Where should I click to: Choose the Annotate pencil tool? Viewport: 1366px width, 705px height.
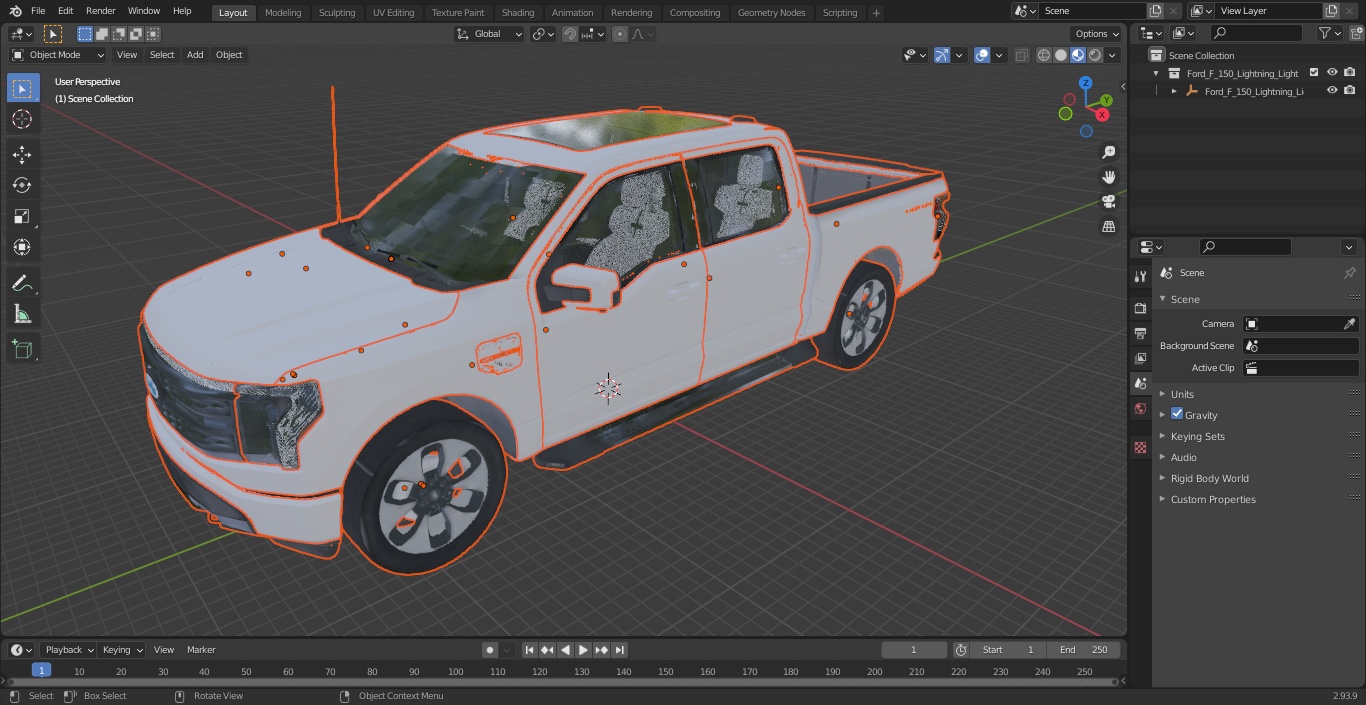[x=22, y=283]
